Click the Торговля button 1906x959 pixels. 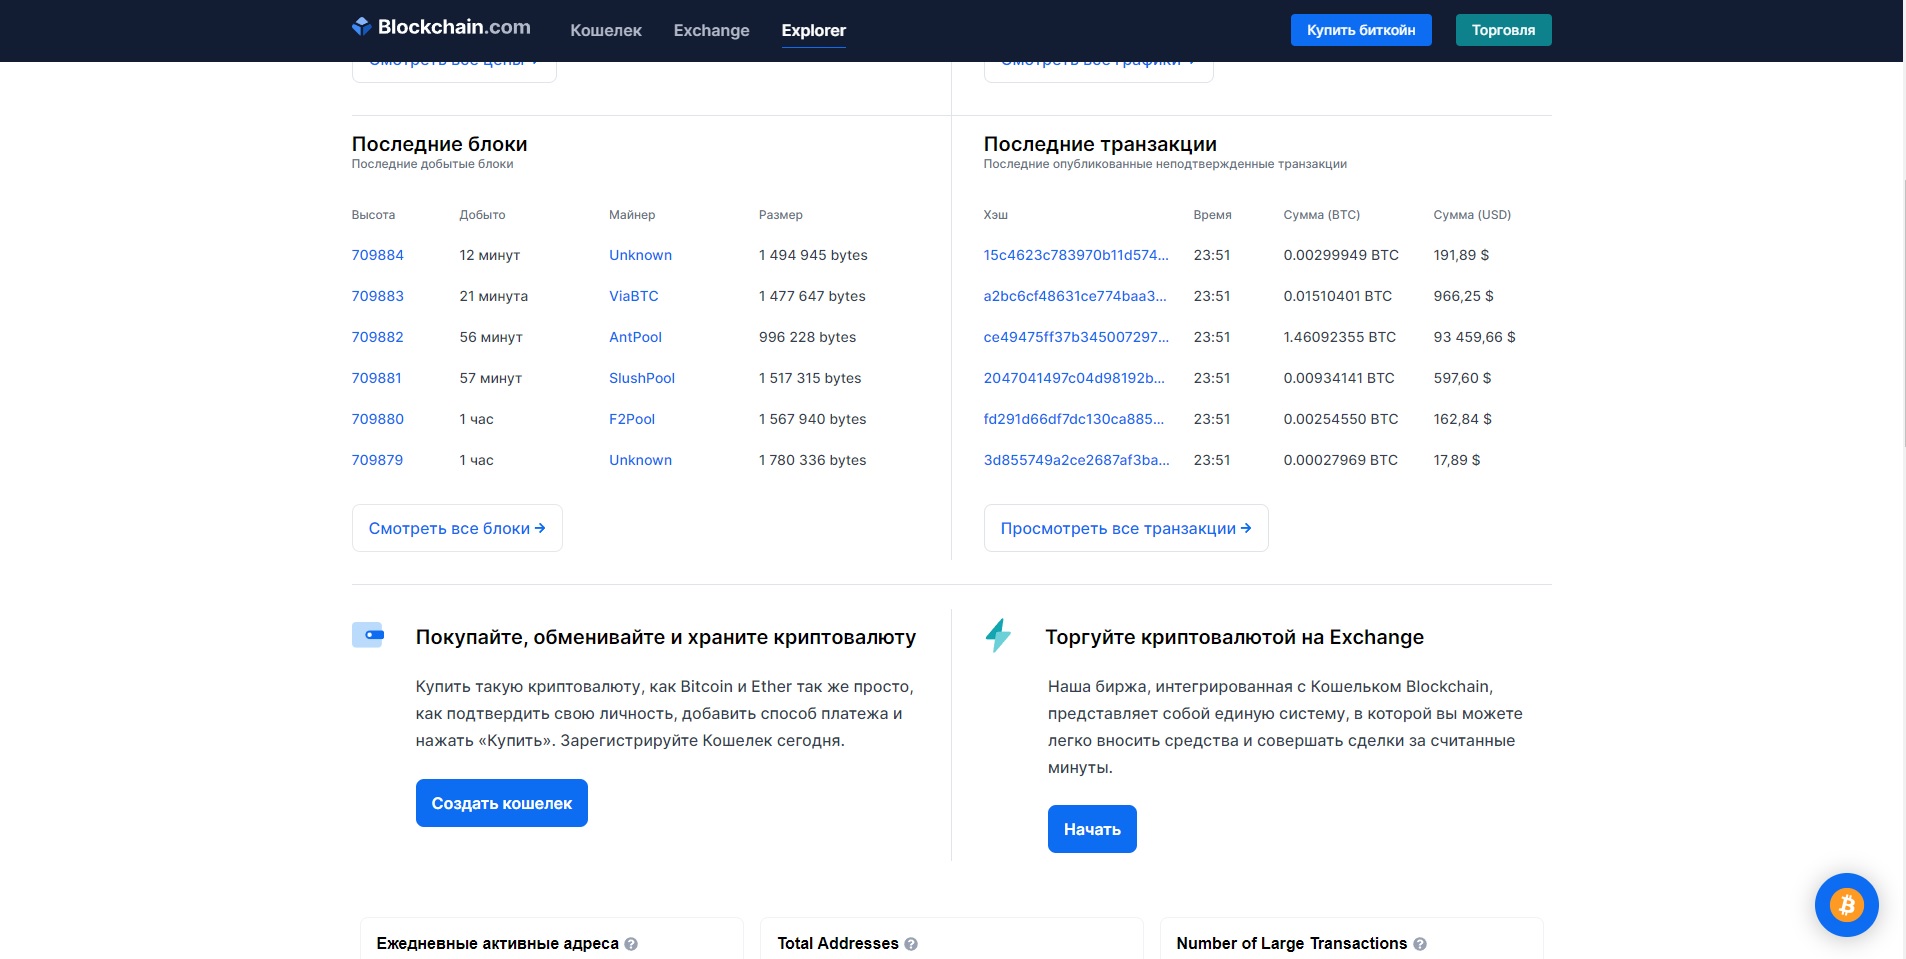pyautogui.click(x=1503, y=30)
